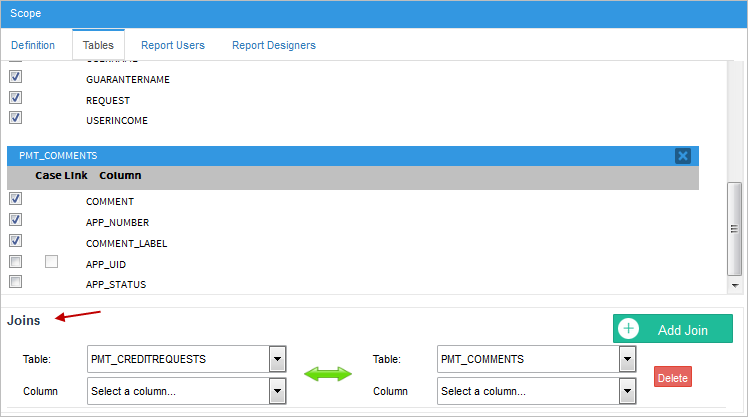
Task: Click the plus icon on Add Join
Action: click(628, 329)
